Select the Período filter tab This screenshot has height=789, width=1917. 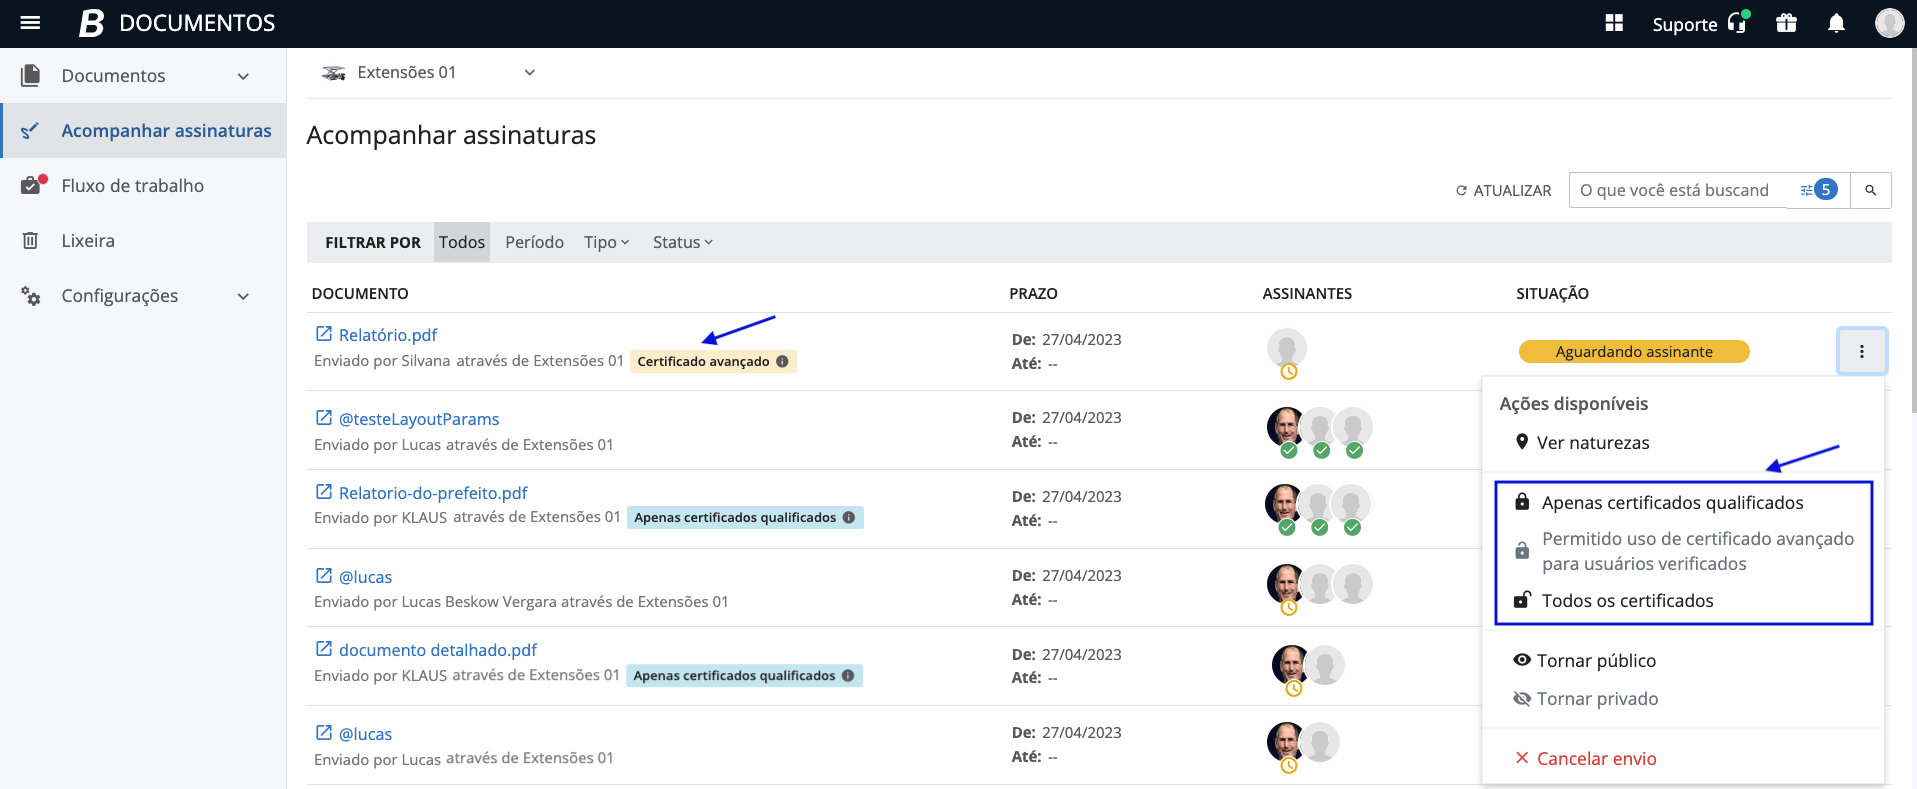pos(534,242)
